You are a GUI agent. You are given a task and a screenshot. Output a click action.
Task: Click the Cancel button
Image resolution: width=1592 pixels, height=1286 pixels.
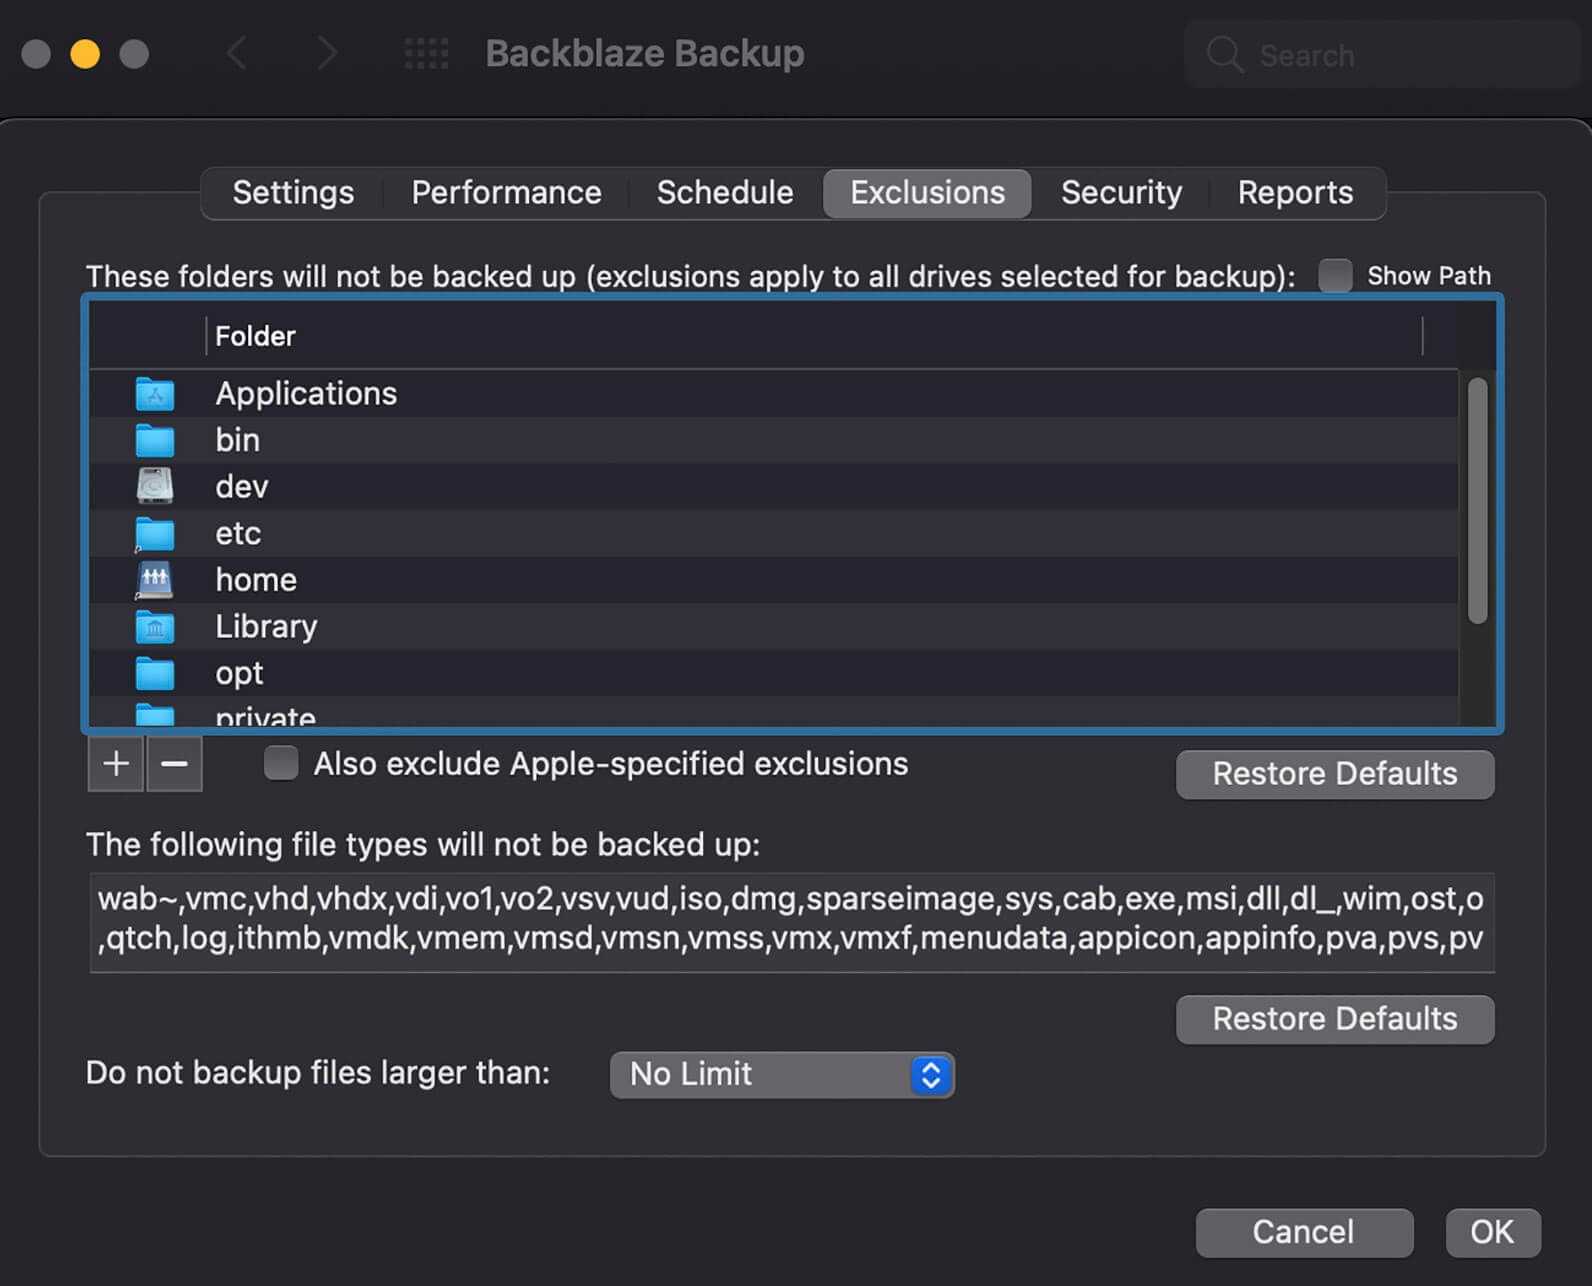pyautogui.click(x=1303, y=1232)
